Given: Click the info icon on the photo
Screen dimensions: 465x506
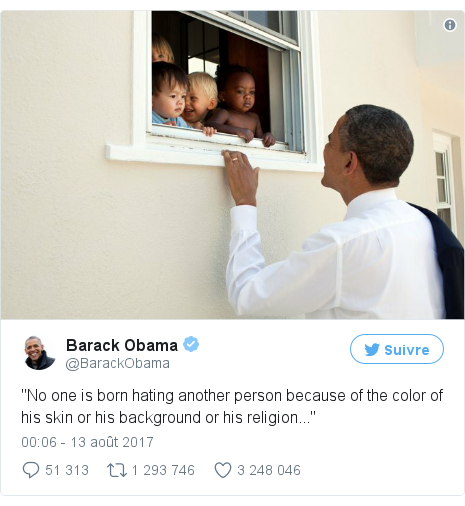Looking at the screenshot, I should click(x=450, y=25).
